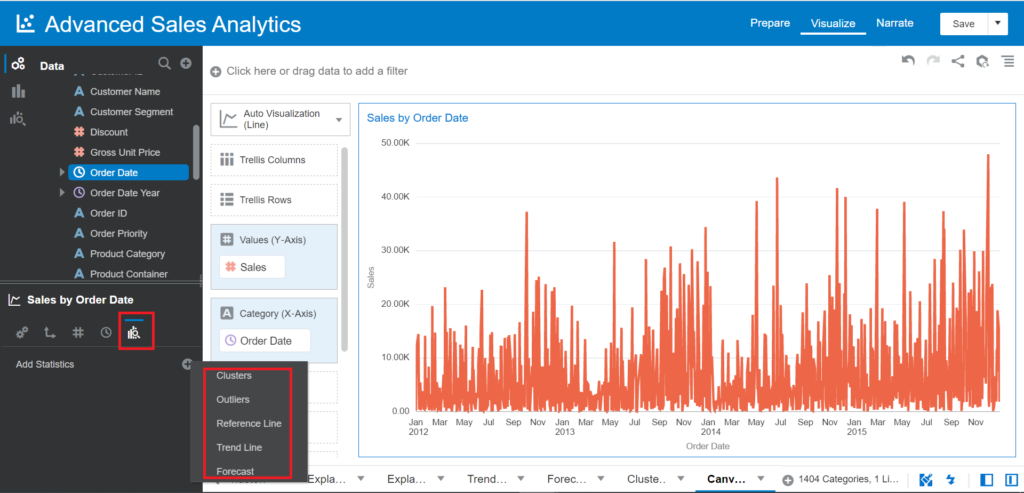Open Axis properties arrows tab
Image resolution: width=1024 pixels, height=493 pixels.
(50, 333)
